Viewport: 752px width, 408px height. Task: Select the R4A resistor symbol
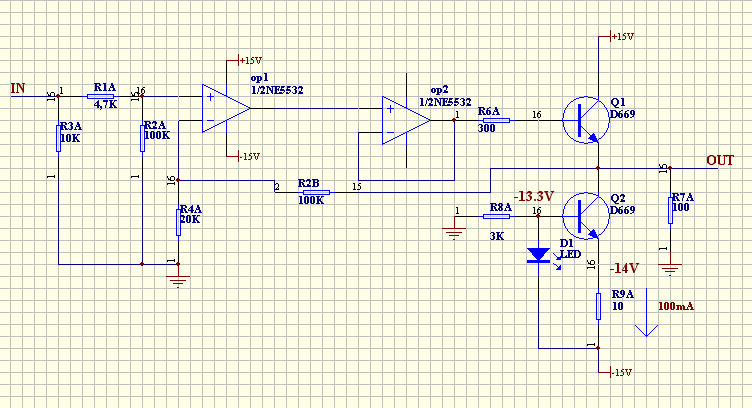[x=178, y=222]
